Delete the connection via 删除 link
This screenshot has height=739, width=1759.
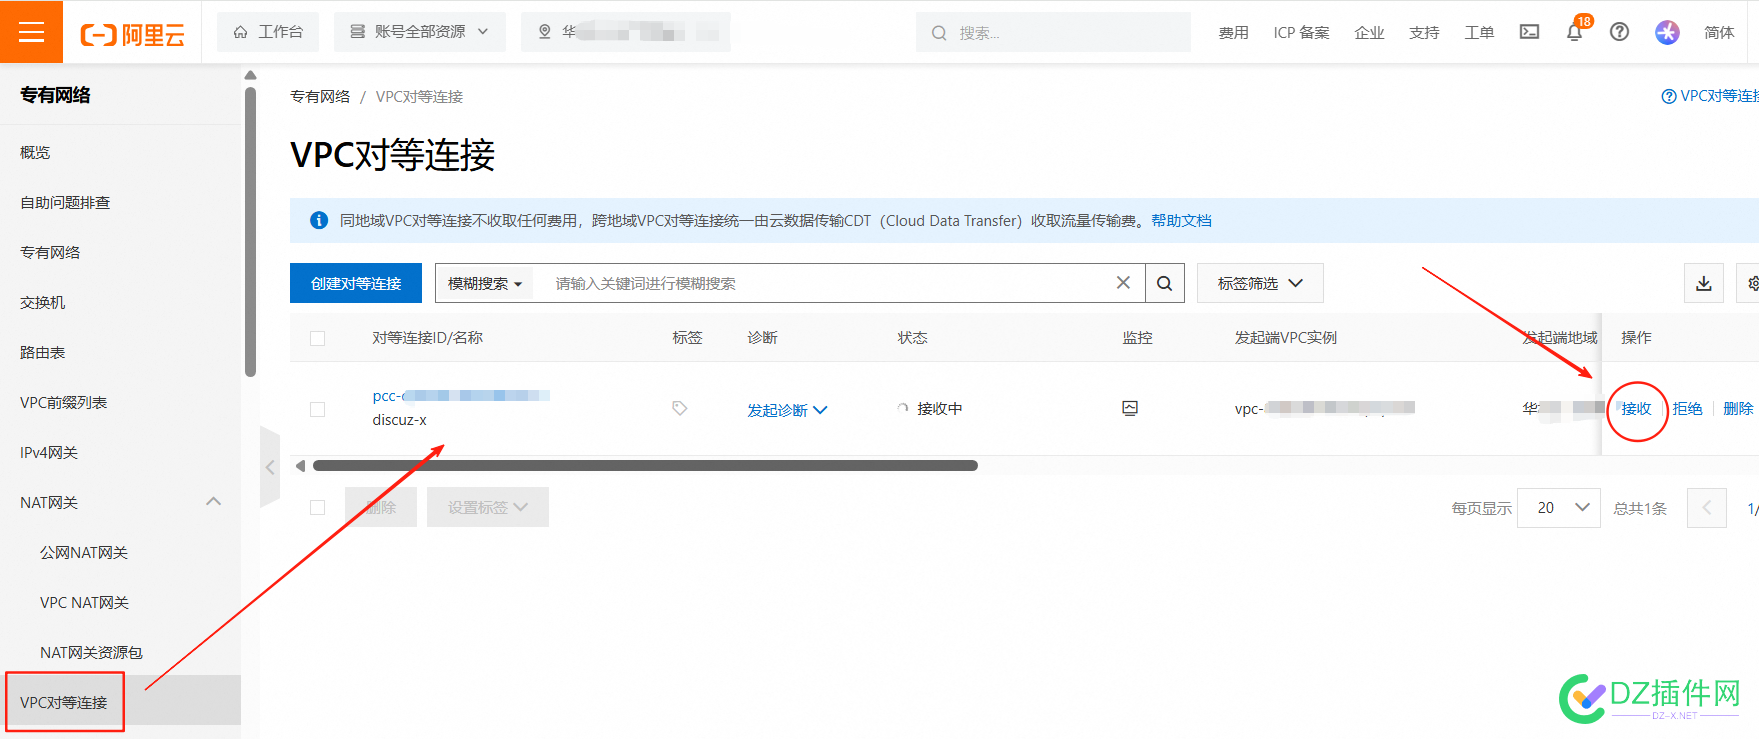pos(1738,408)
